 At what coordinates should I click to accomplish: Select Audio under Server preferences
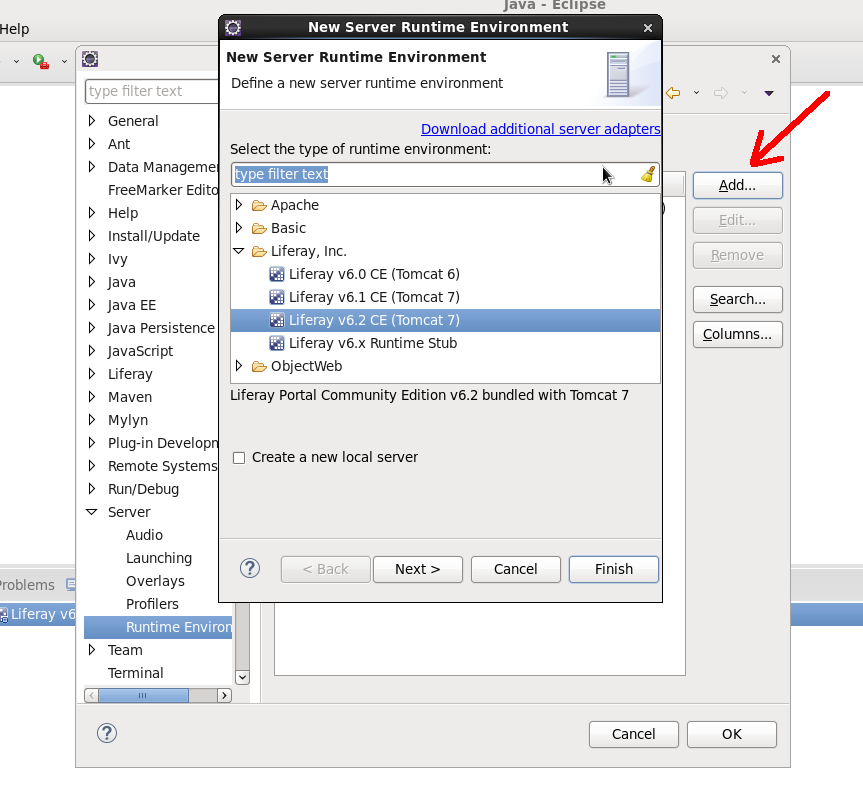coord(144,535)
